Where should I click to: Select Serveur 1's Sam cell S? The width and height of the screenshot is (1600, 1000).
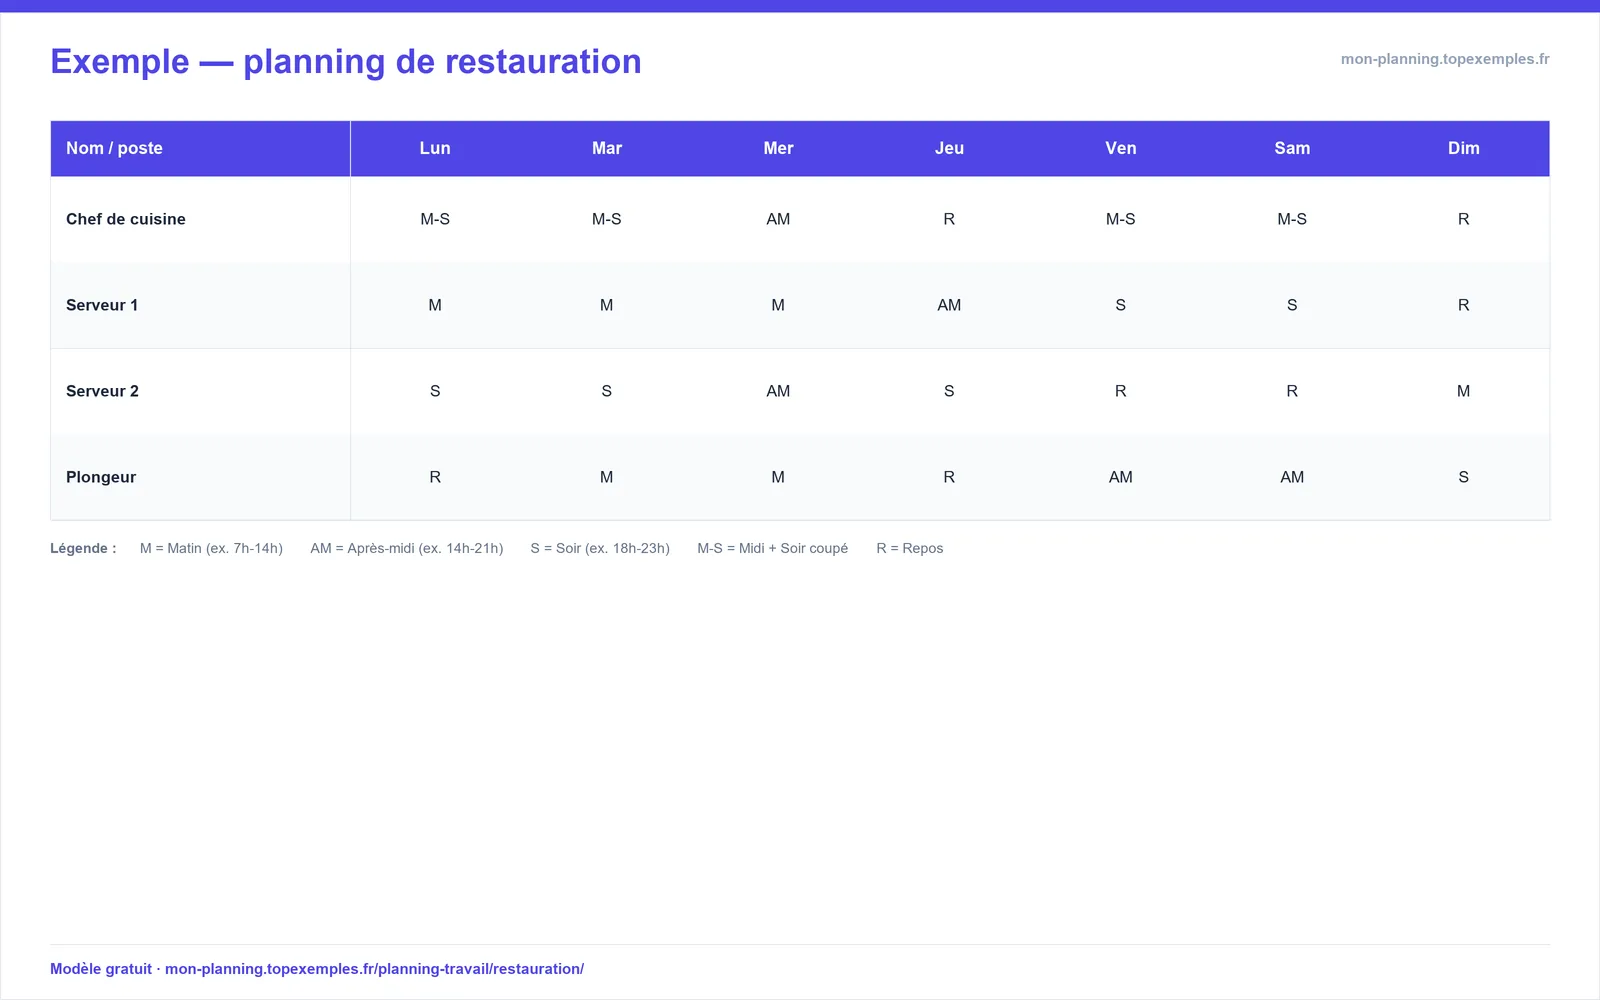coord(1292,305)
